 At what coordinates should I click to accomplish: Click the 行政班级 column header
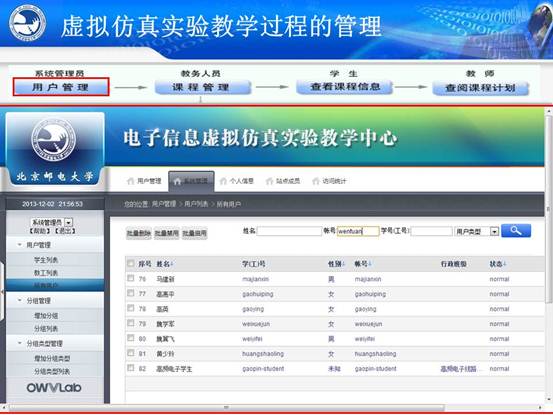coord(454,264)
